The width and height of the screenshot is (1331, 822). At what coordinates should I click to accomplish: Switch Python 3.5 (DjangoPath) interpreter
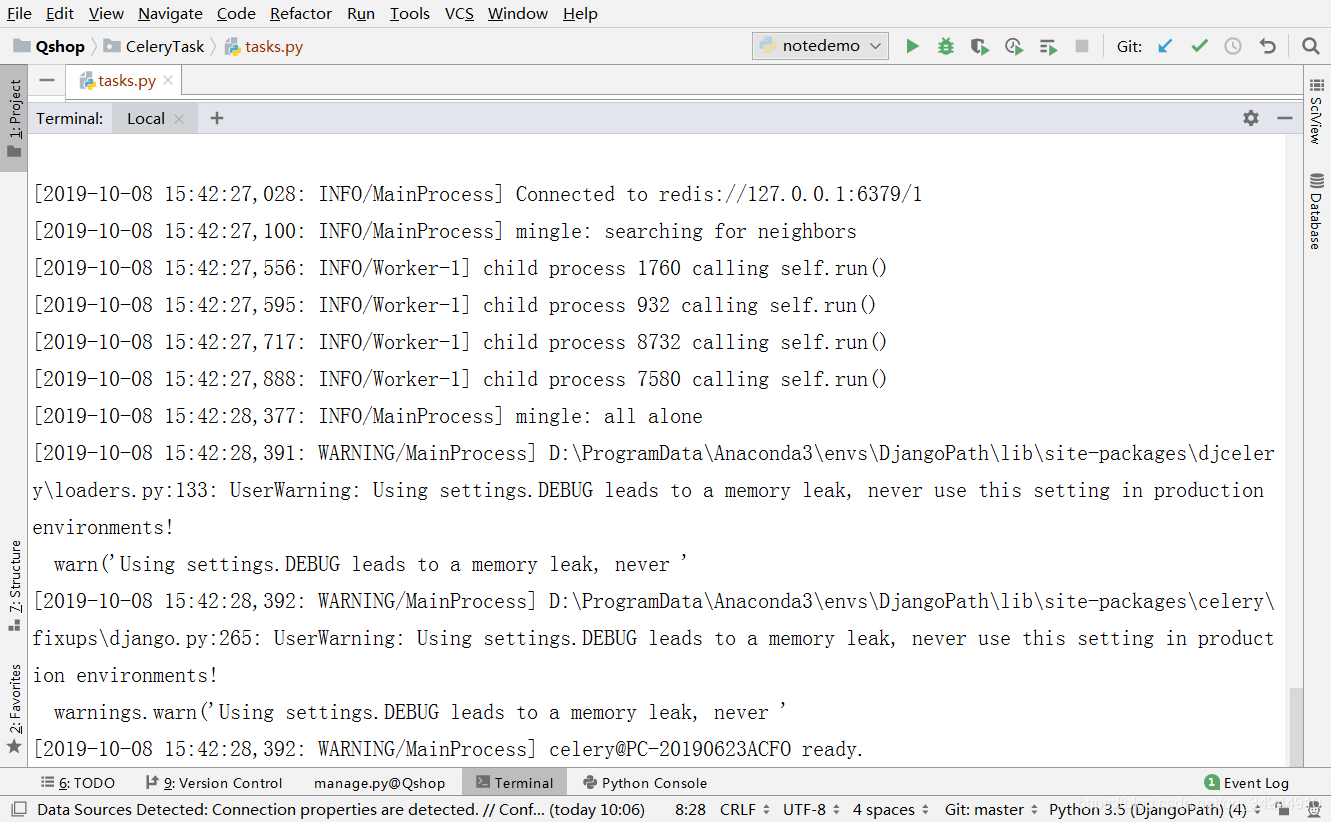(1153, 809)
